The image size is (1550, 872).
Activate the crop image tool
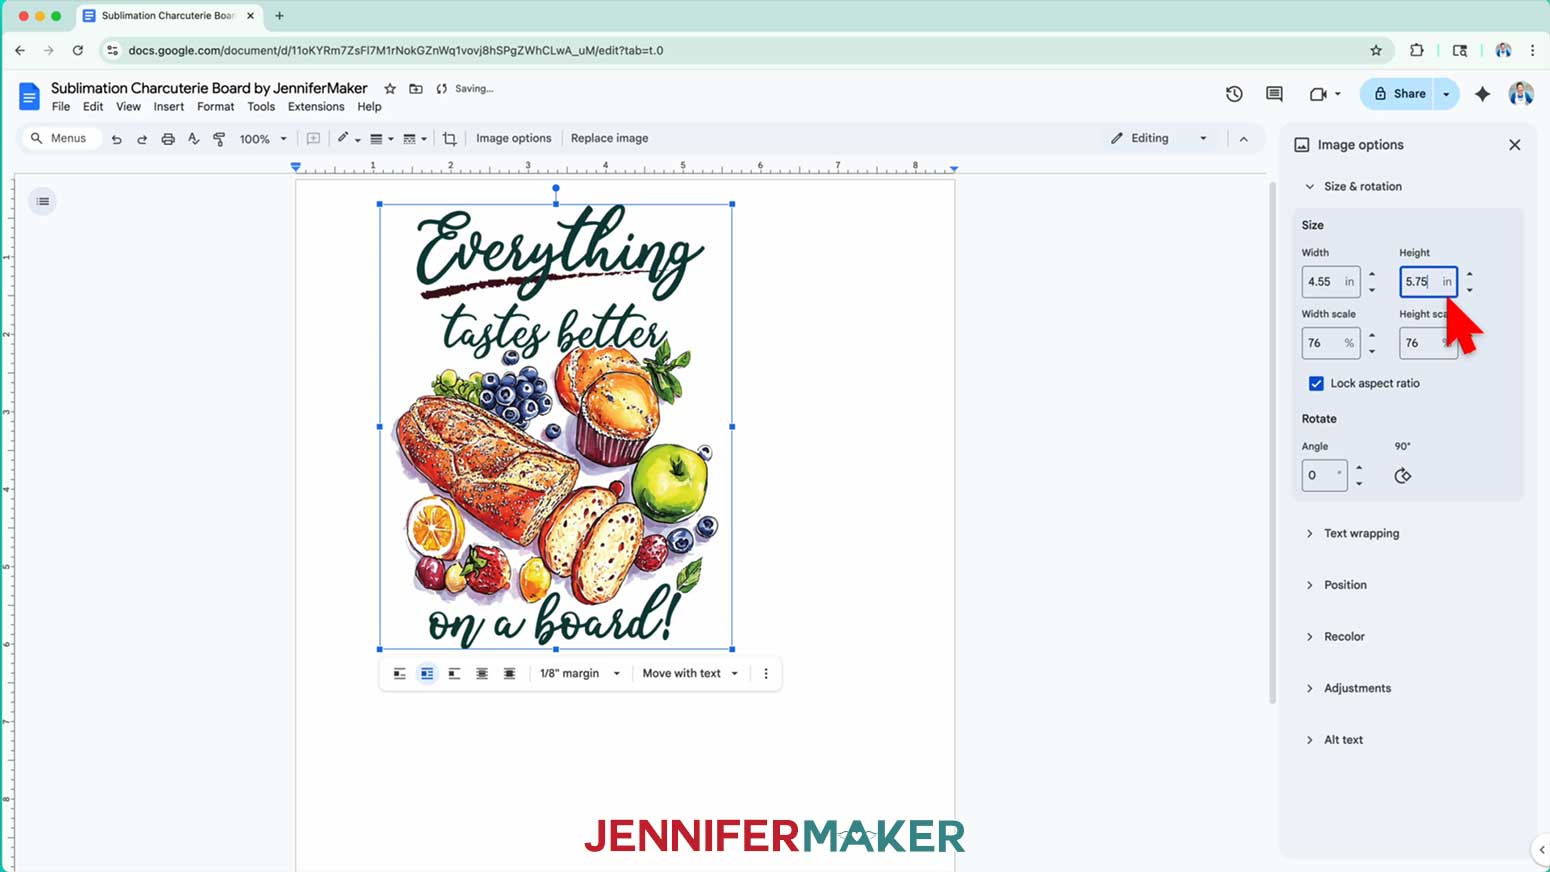(x=450, y=139)
